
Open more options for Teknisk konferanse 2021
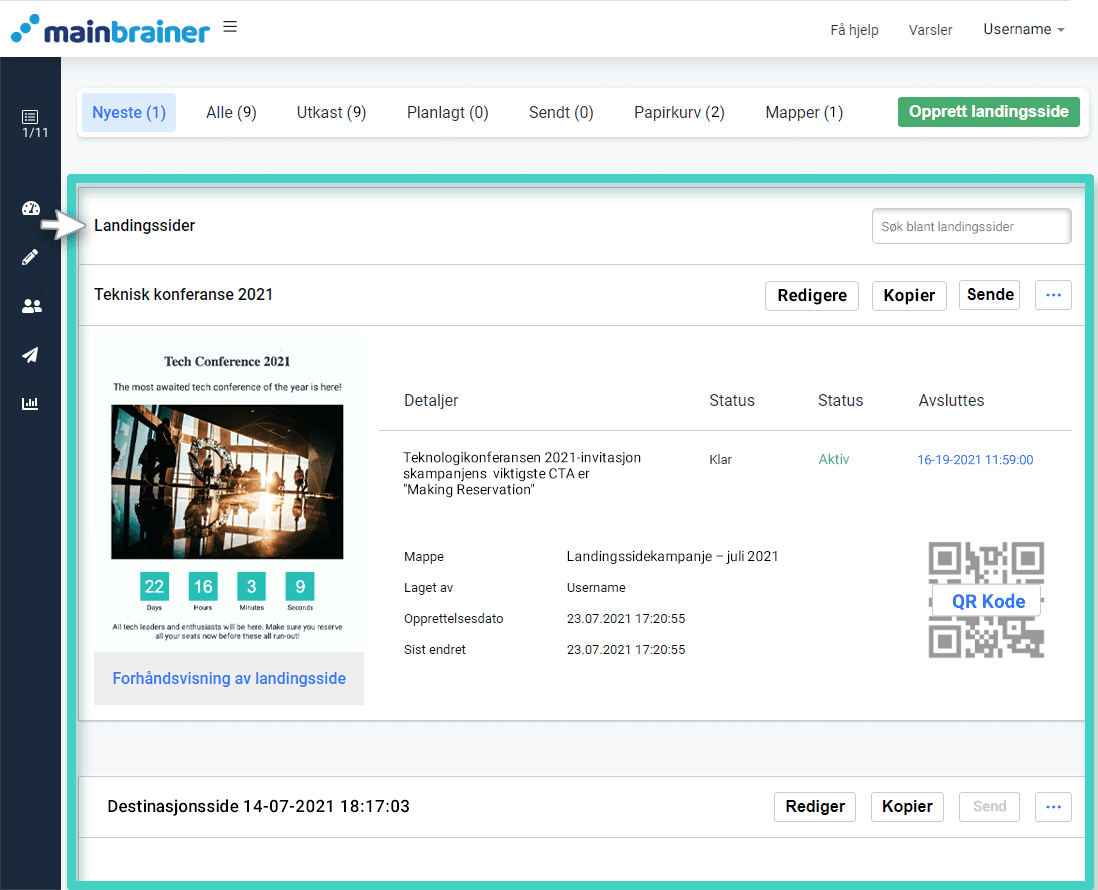coord(1053,295)
